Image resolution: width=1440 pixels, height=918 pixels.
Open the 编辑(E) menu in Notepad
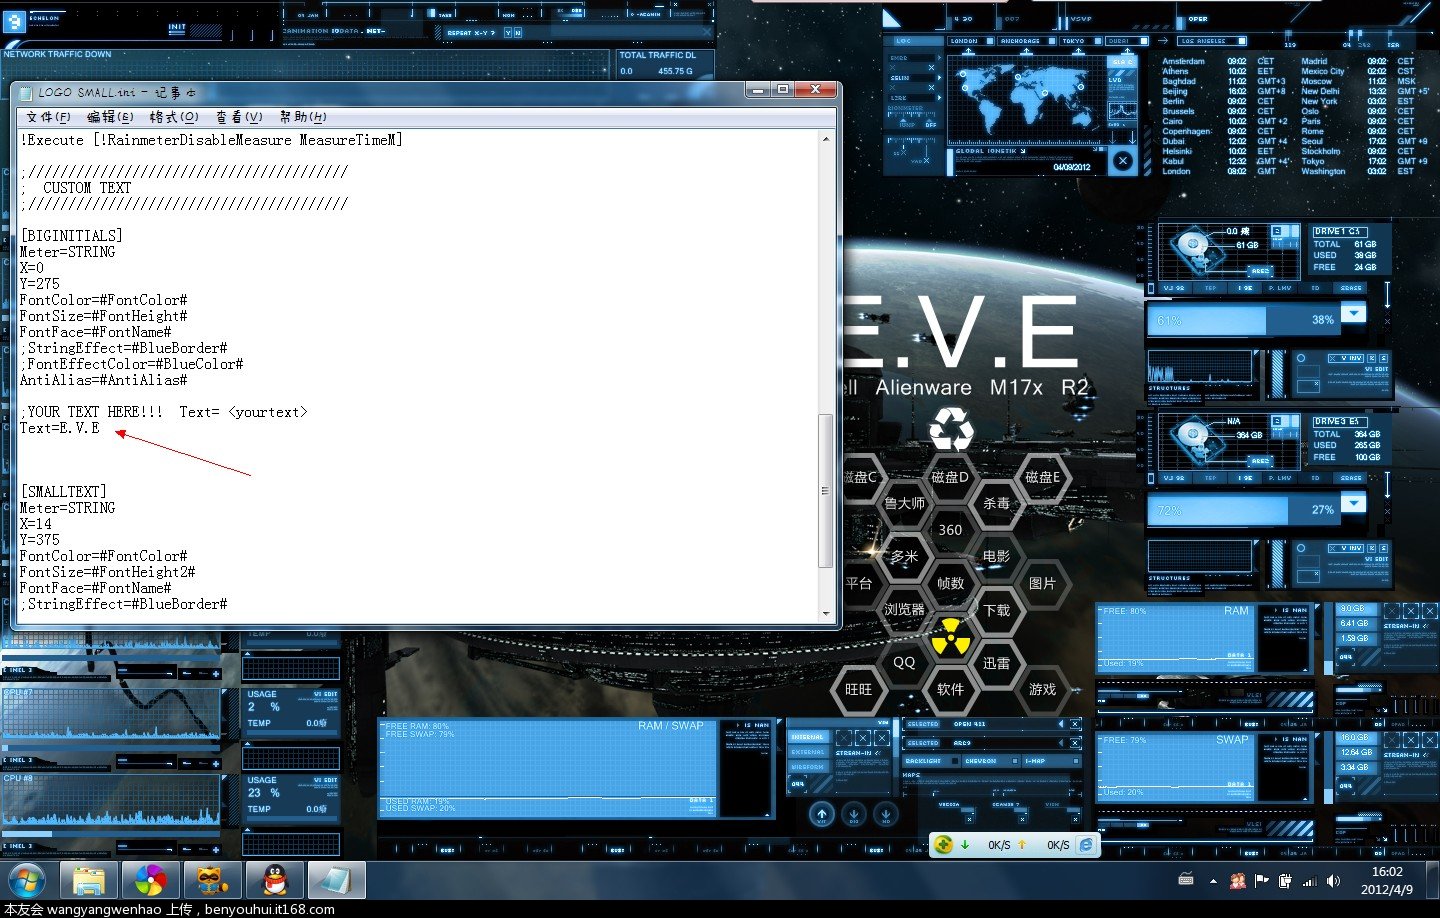110,117
